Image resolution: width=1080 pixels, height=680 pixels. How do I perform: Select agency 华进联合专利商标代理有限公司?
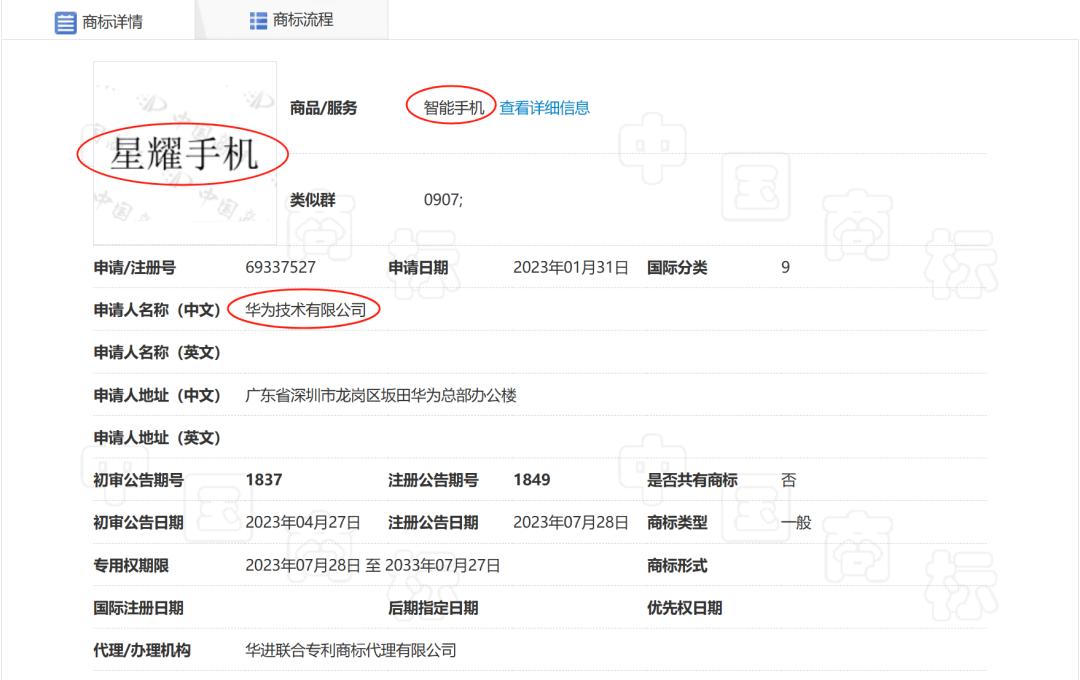pyautogui.click(x=351, y=650)
